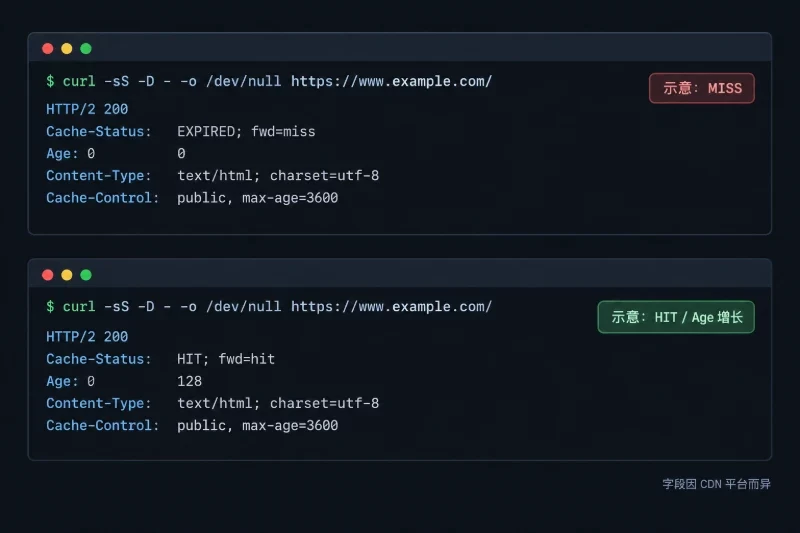Click the Age value '128'
The height and width of the screenshot is (533, 800).
189,382
